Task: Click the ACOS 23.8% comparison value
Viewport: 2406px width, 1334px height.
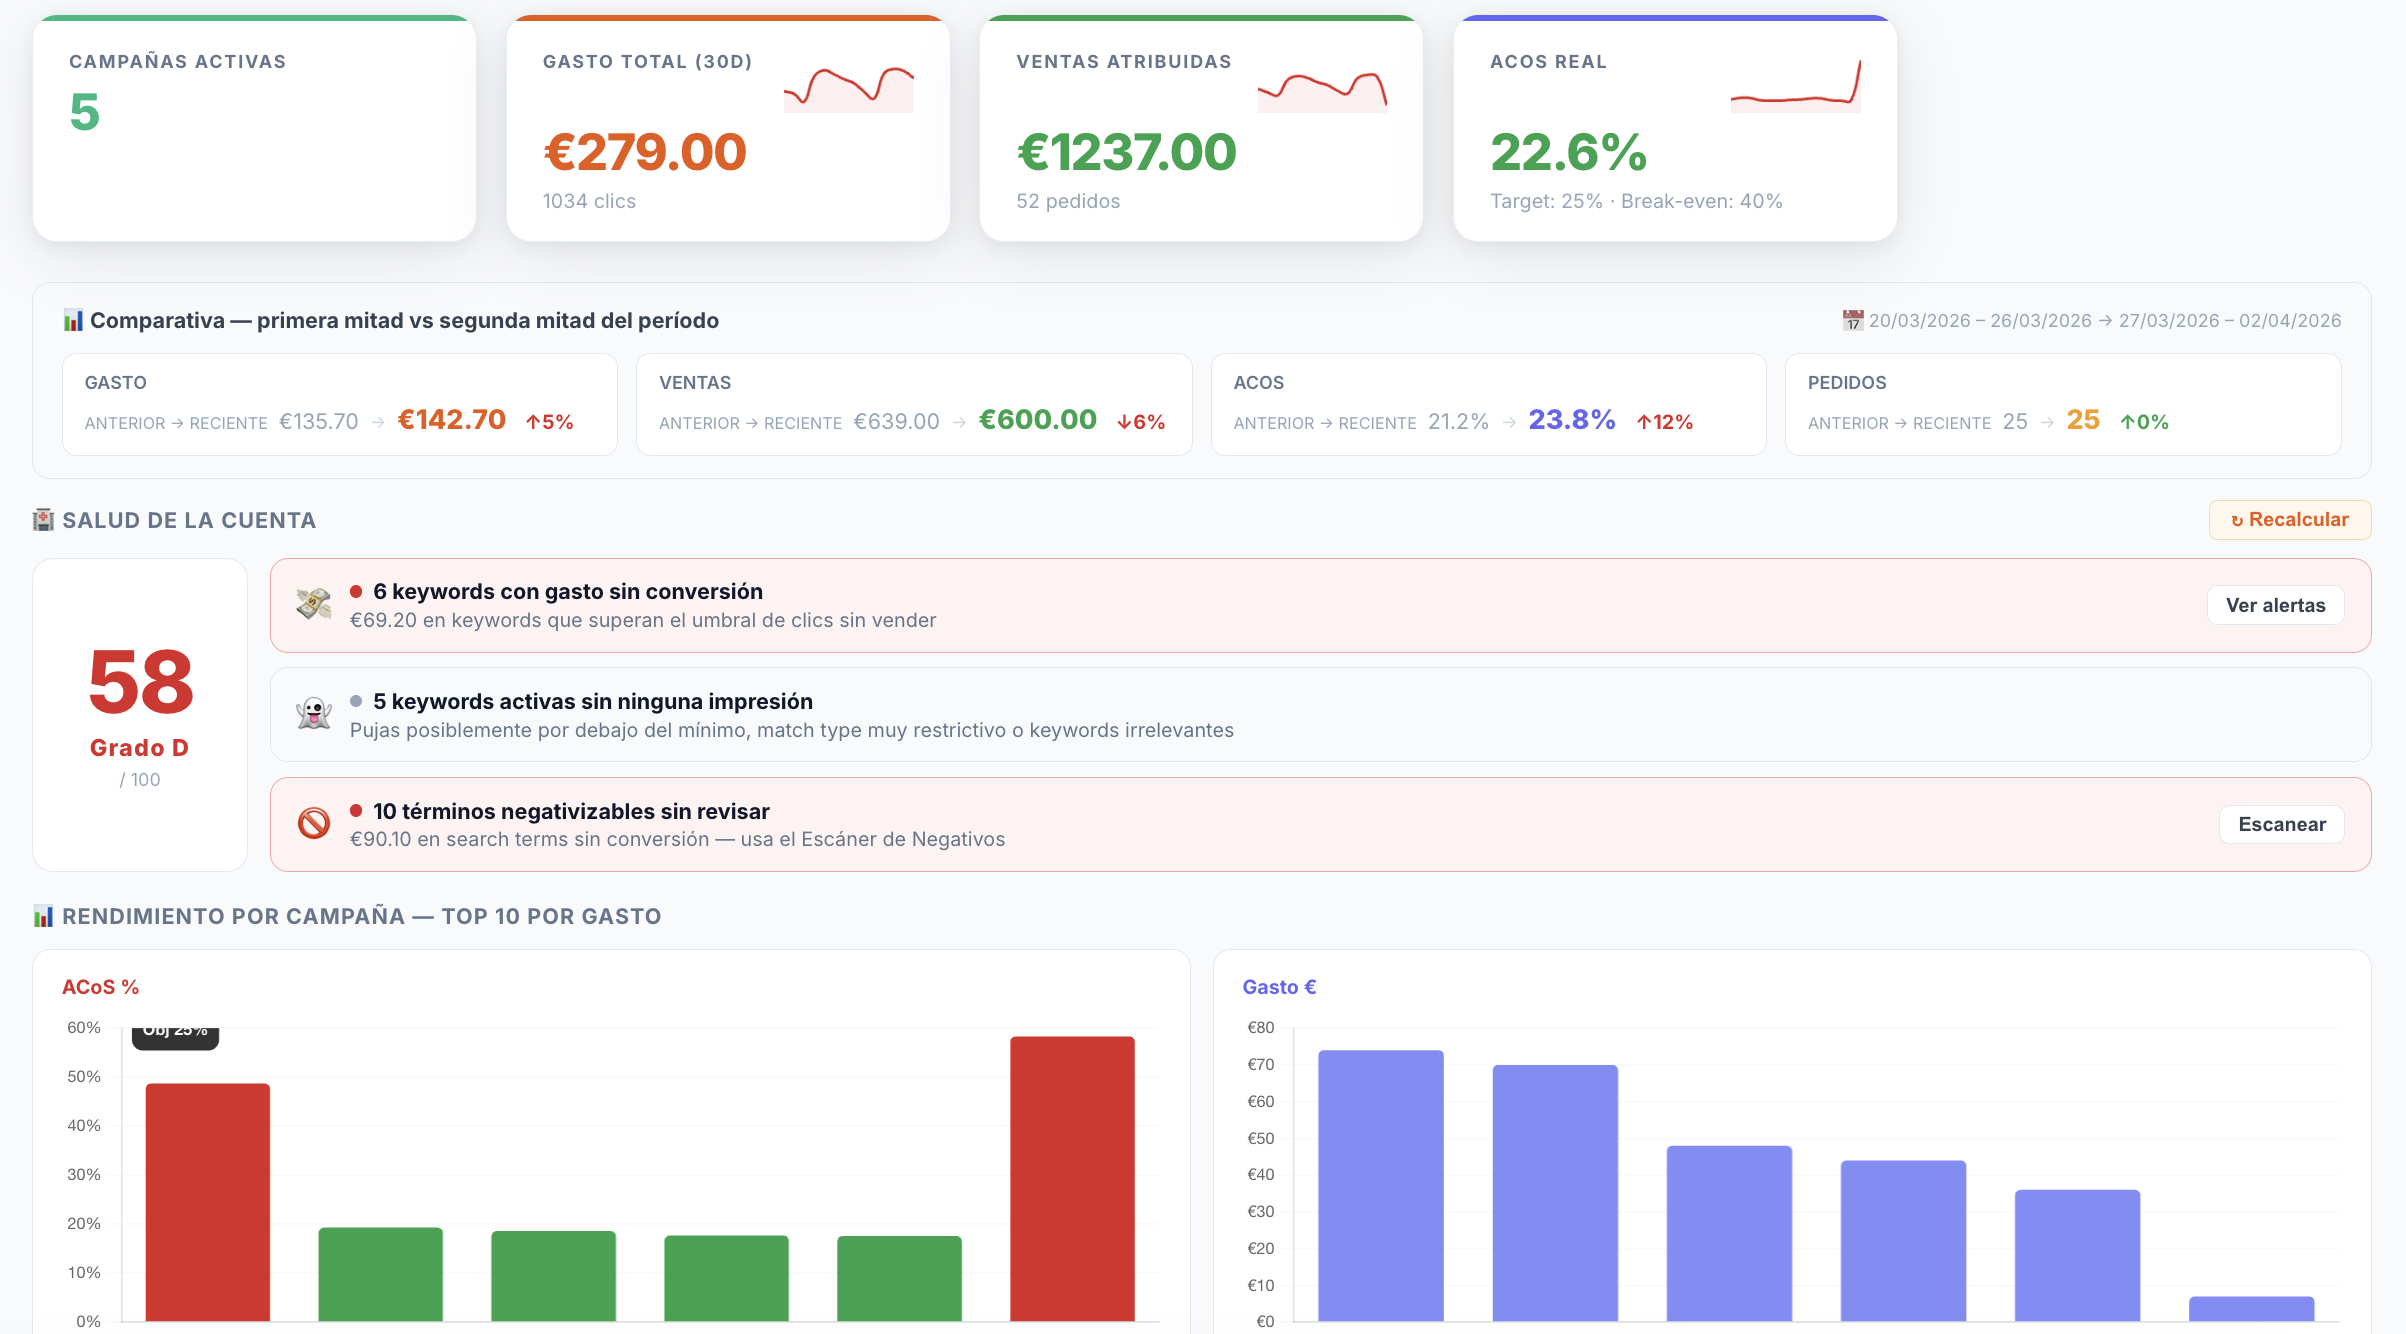Action: tap(1571, 420)
